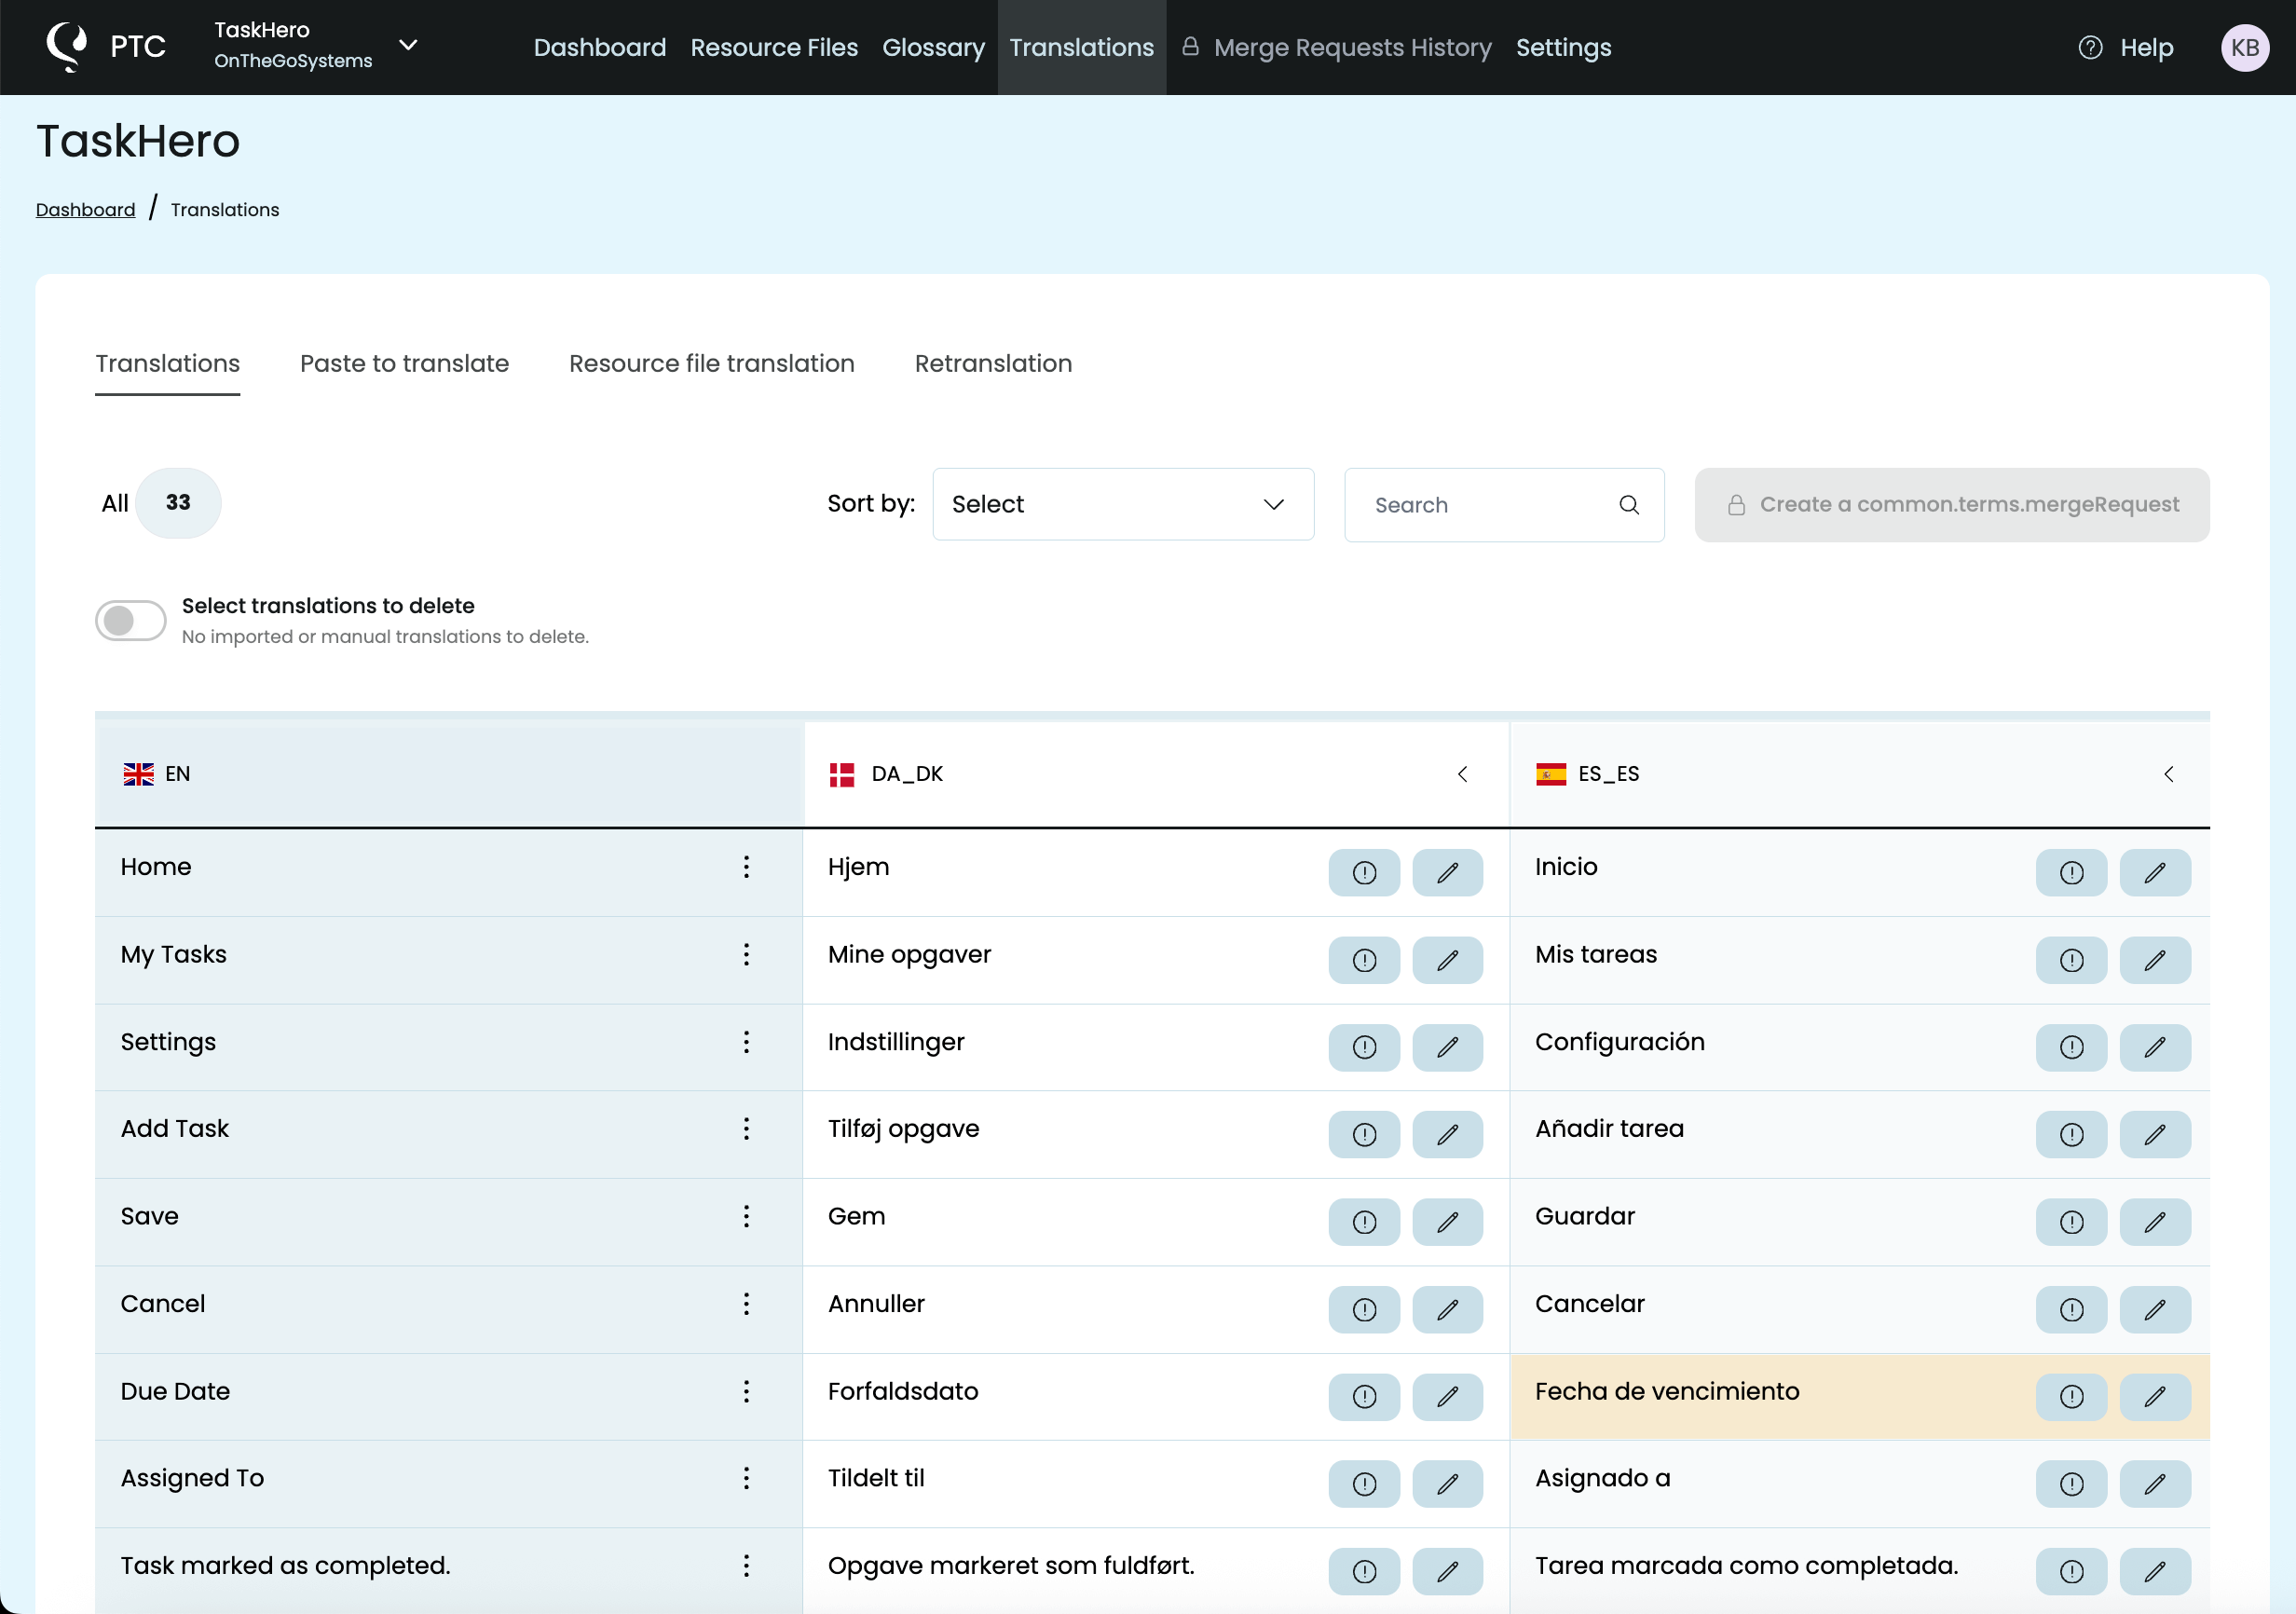The width and height of the screenshot is (2296, 1614).
Task: Edit the Configuración translation with the pencil icon
Action: pos(2154,1047)
